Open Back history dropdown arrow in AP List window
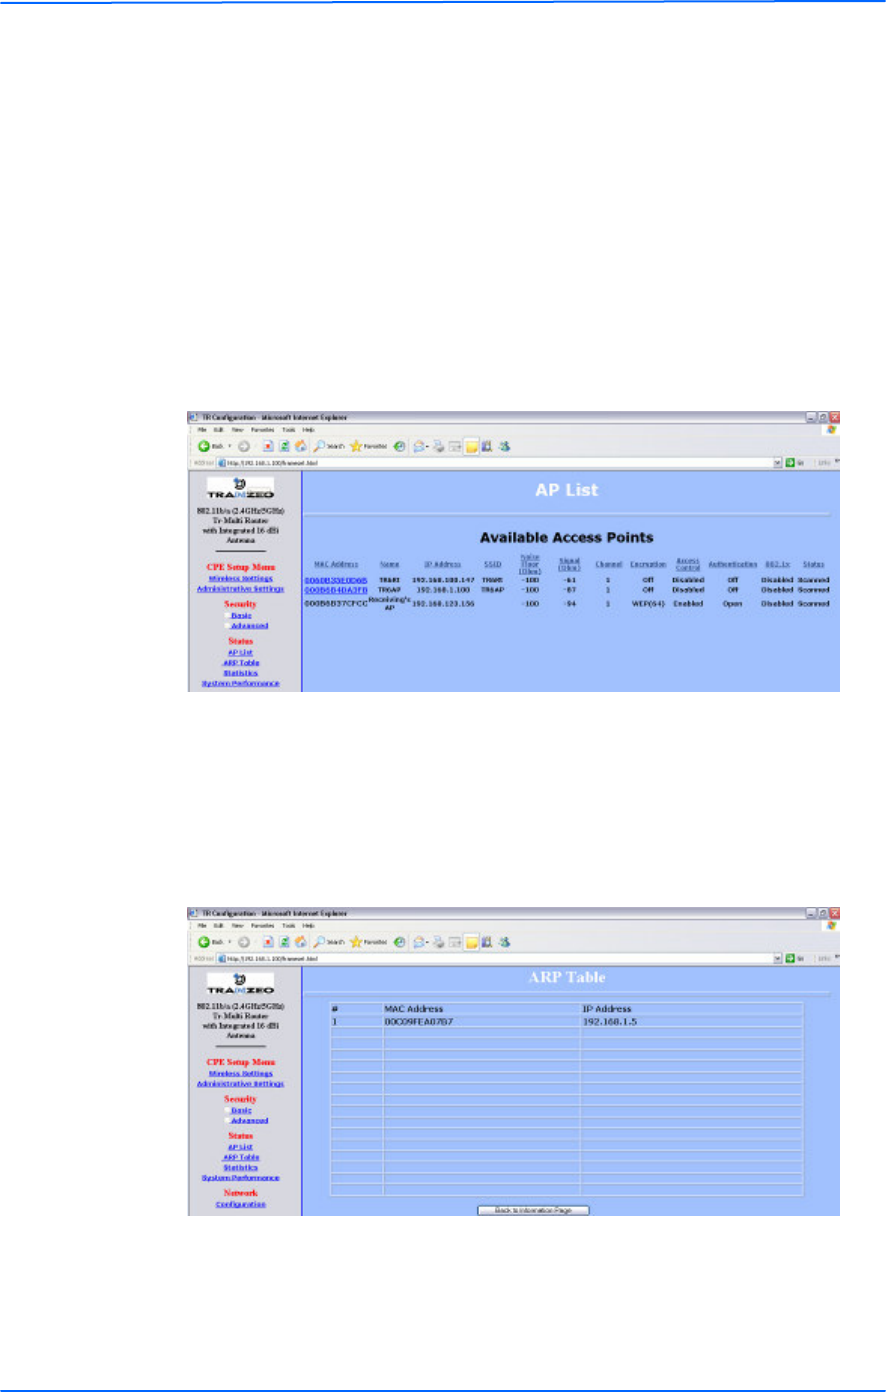Image resolution: width=887 pixels, height=1392 pixels. [230, 446]
